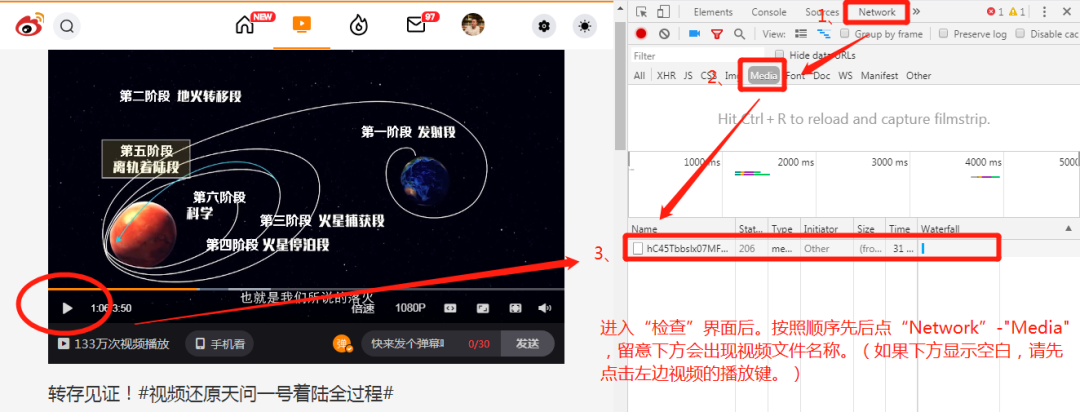Open Waterfall column sort arrow

[x=1068, y=228]
